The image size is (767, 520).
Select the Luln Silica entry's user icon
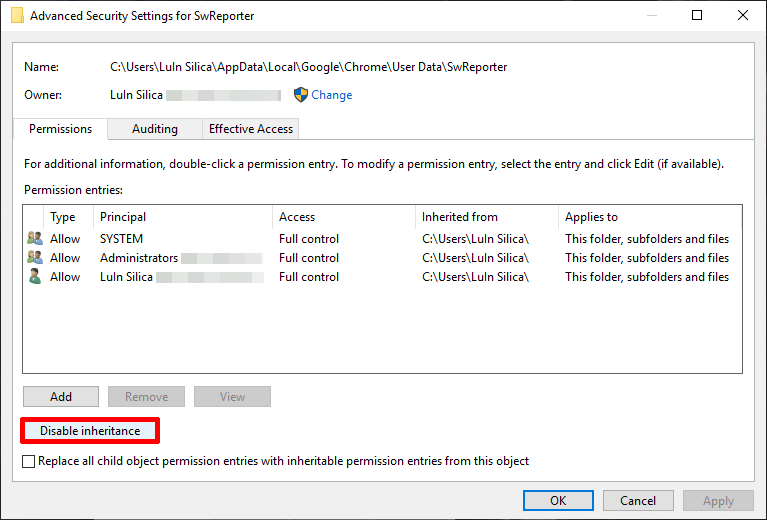pyautogui.click(x=35, y=277)
